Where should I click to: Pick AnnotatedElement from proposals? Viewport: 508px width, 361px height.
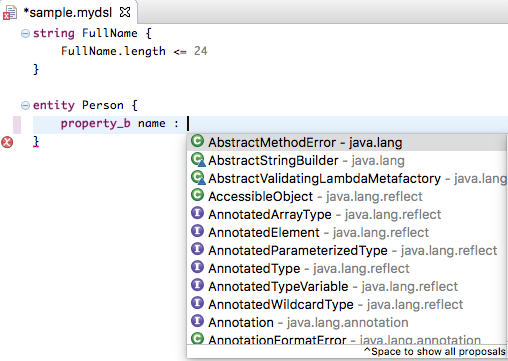pos(347,232)
